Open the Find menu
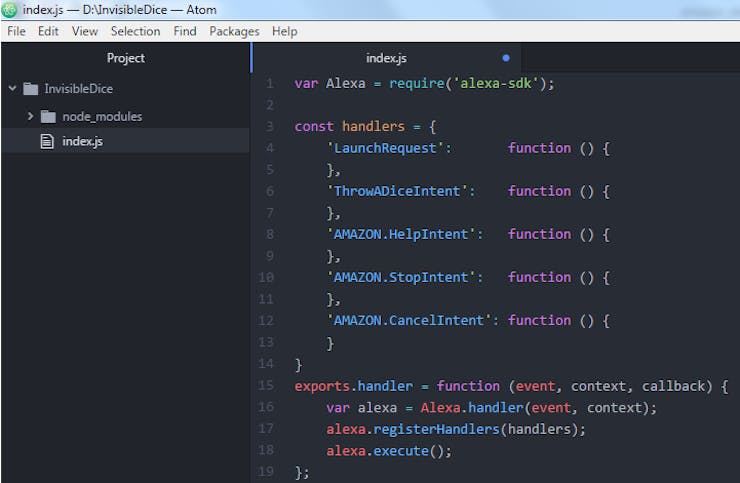This screenshot has height=483, width=740. (185, 31)
